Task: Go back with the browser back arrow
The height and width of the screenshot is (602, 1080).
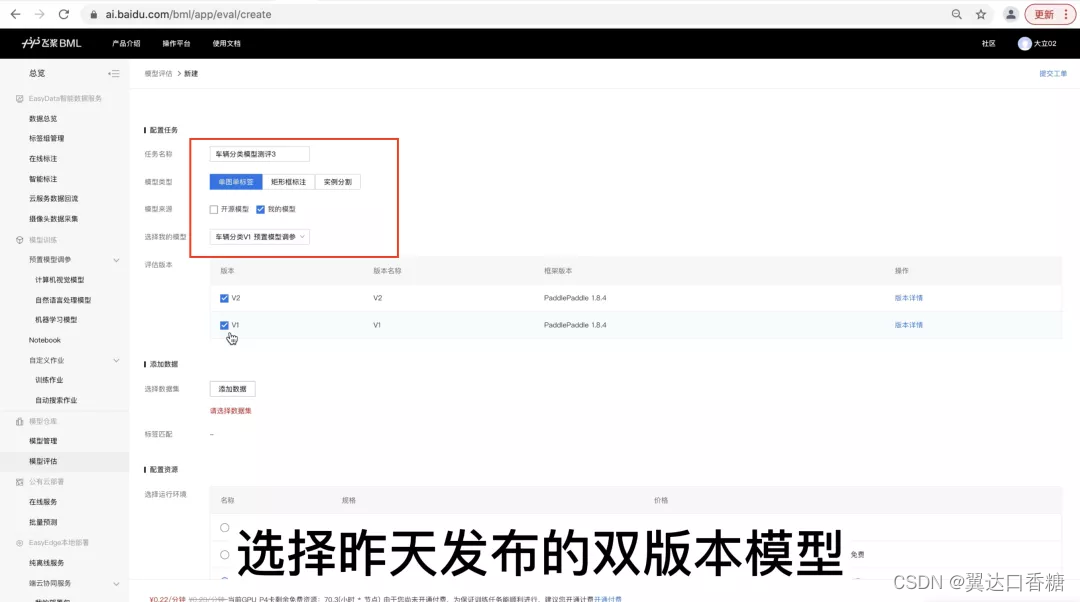Action: pyautogui.click(x=15, y=14)
